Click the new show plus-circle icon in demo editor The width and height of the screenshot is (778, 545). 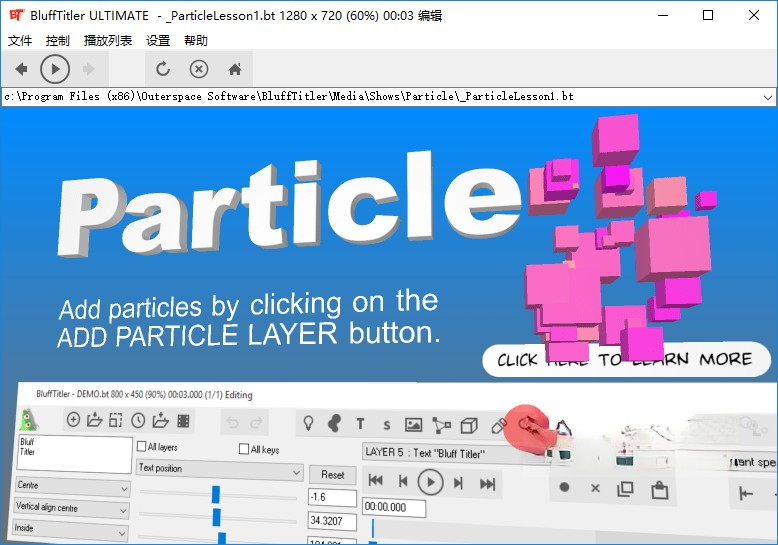tap(73, 419)
